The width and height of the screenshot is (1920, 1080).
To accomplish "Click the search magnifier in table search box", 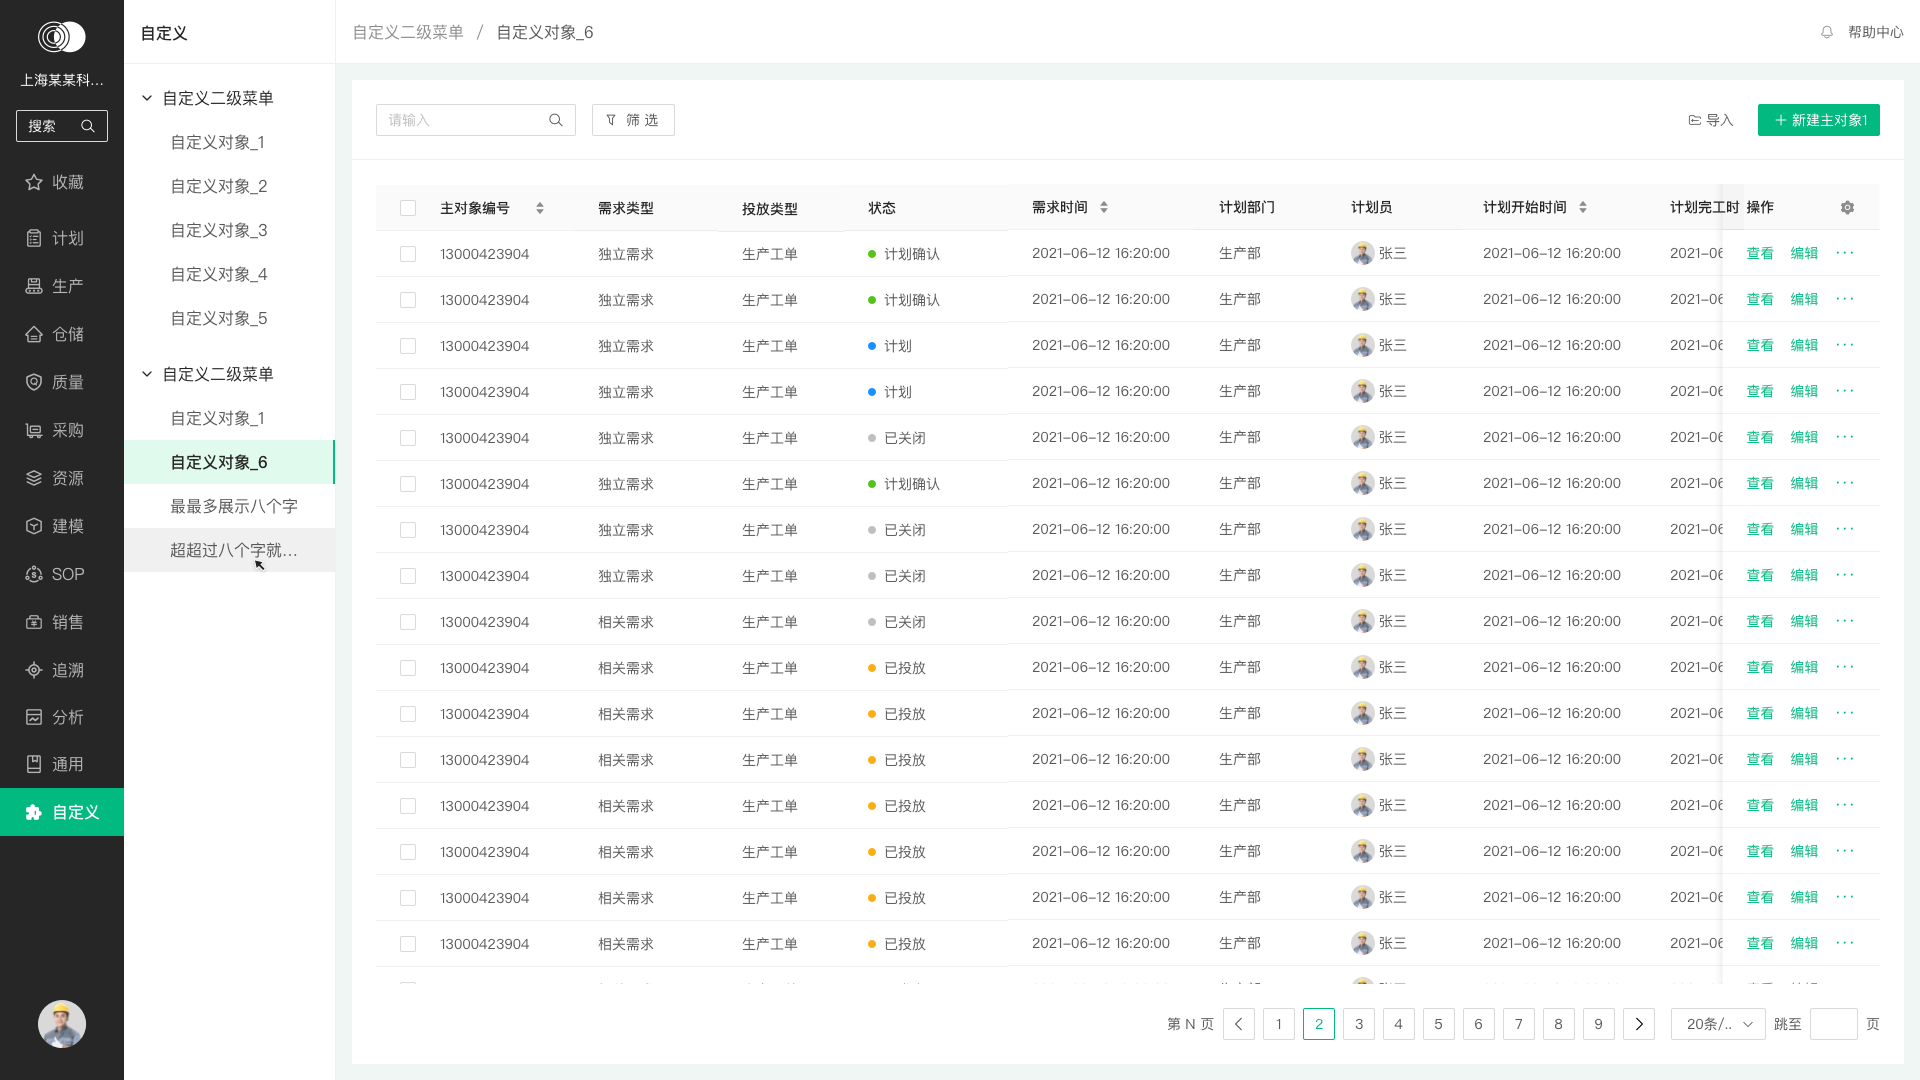I will [x=556, y=120].
